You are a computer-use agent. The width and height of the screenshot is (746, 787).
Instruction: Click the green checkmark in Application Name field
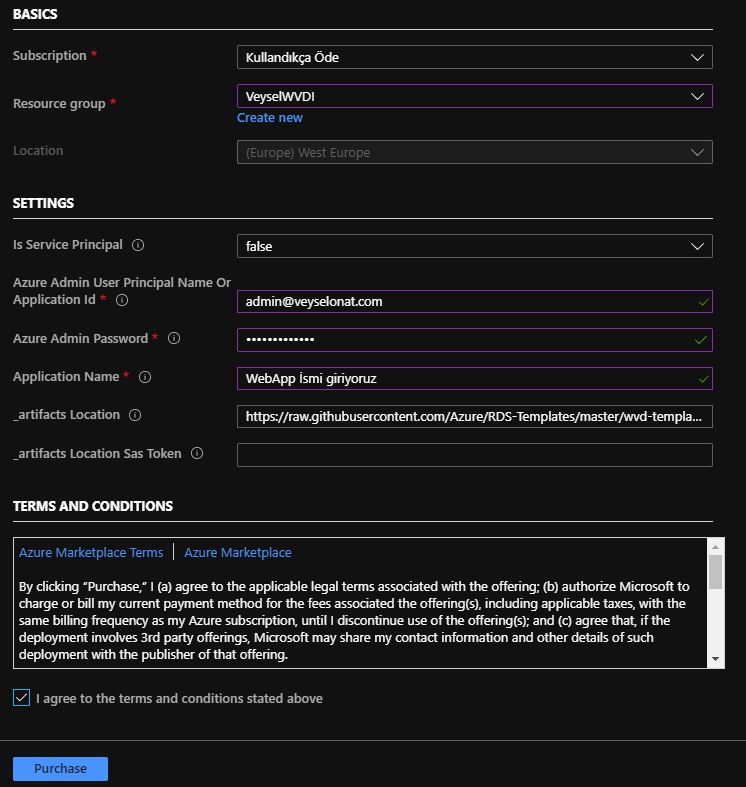coord(703,379)
